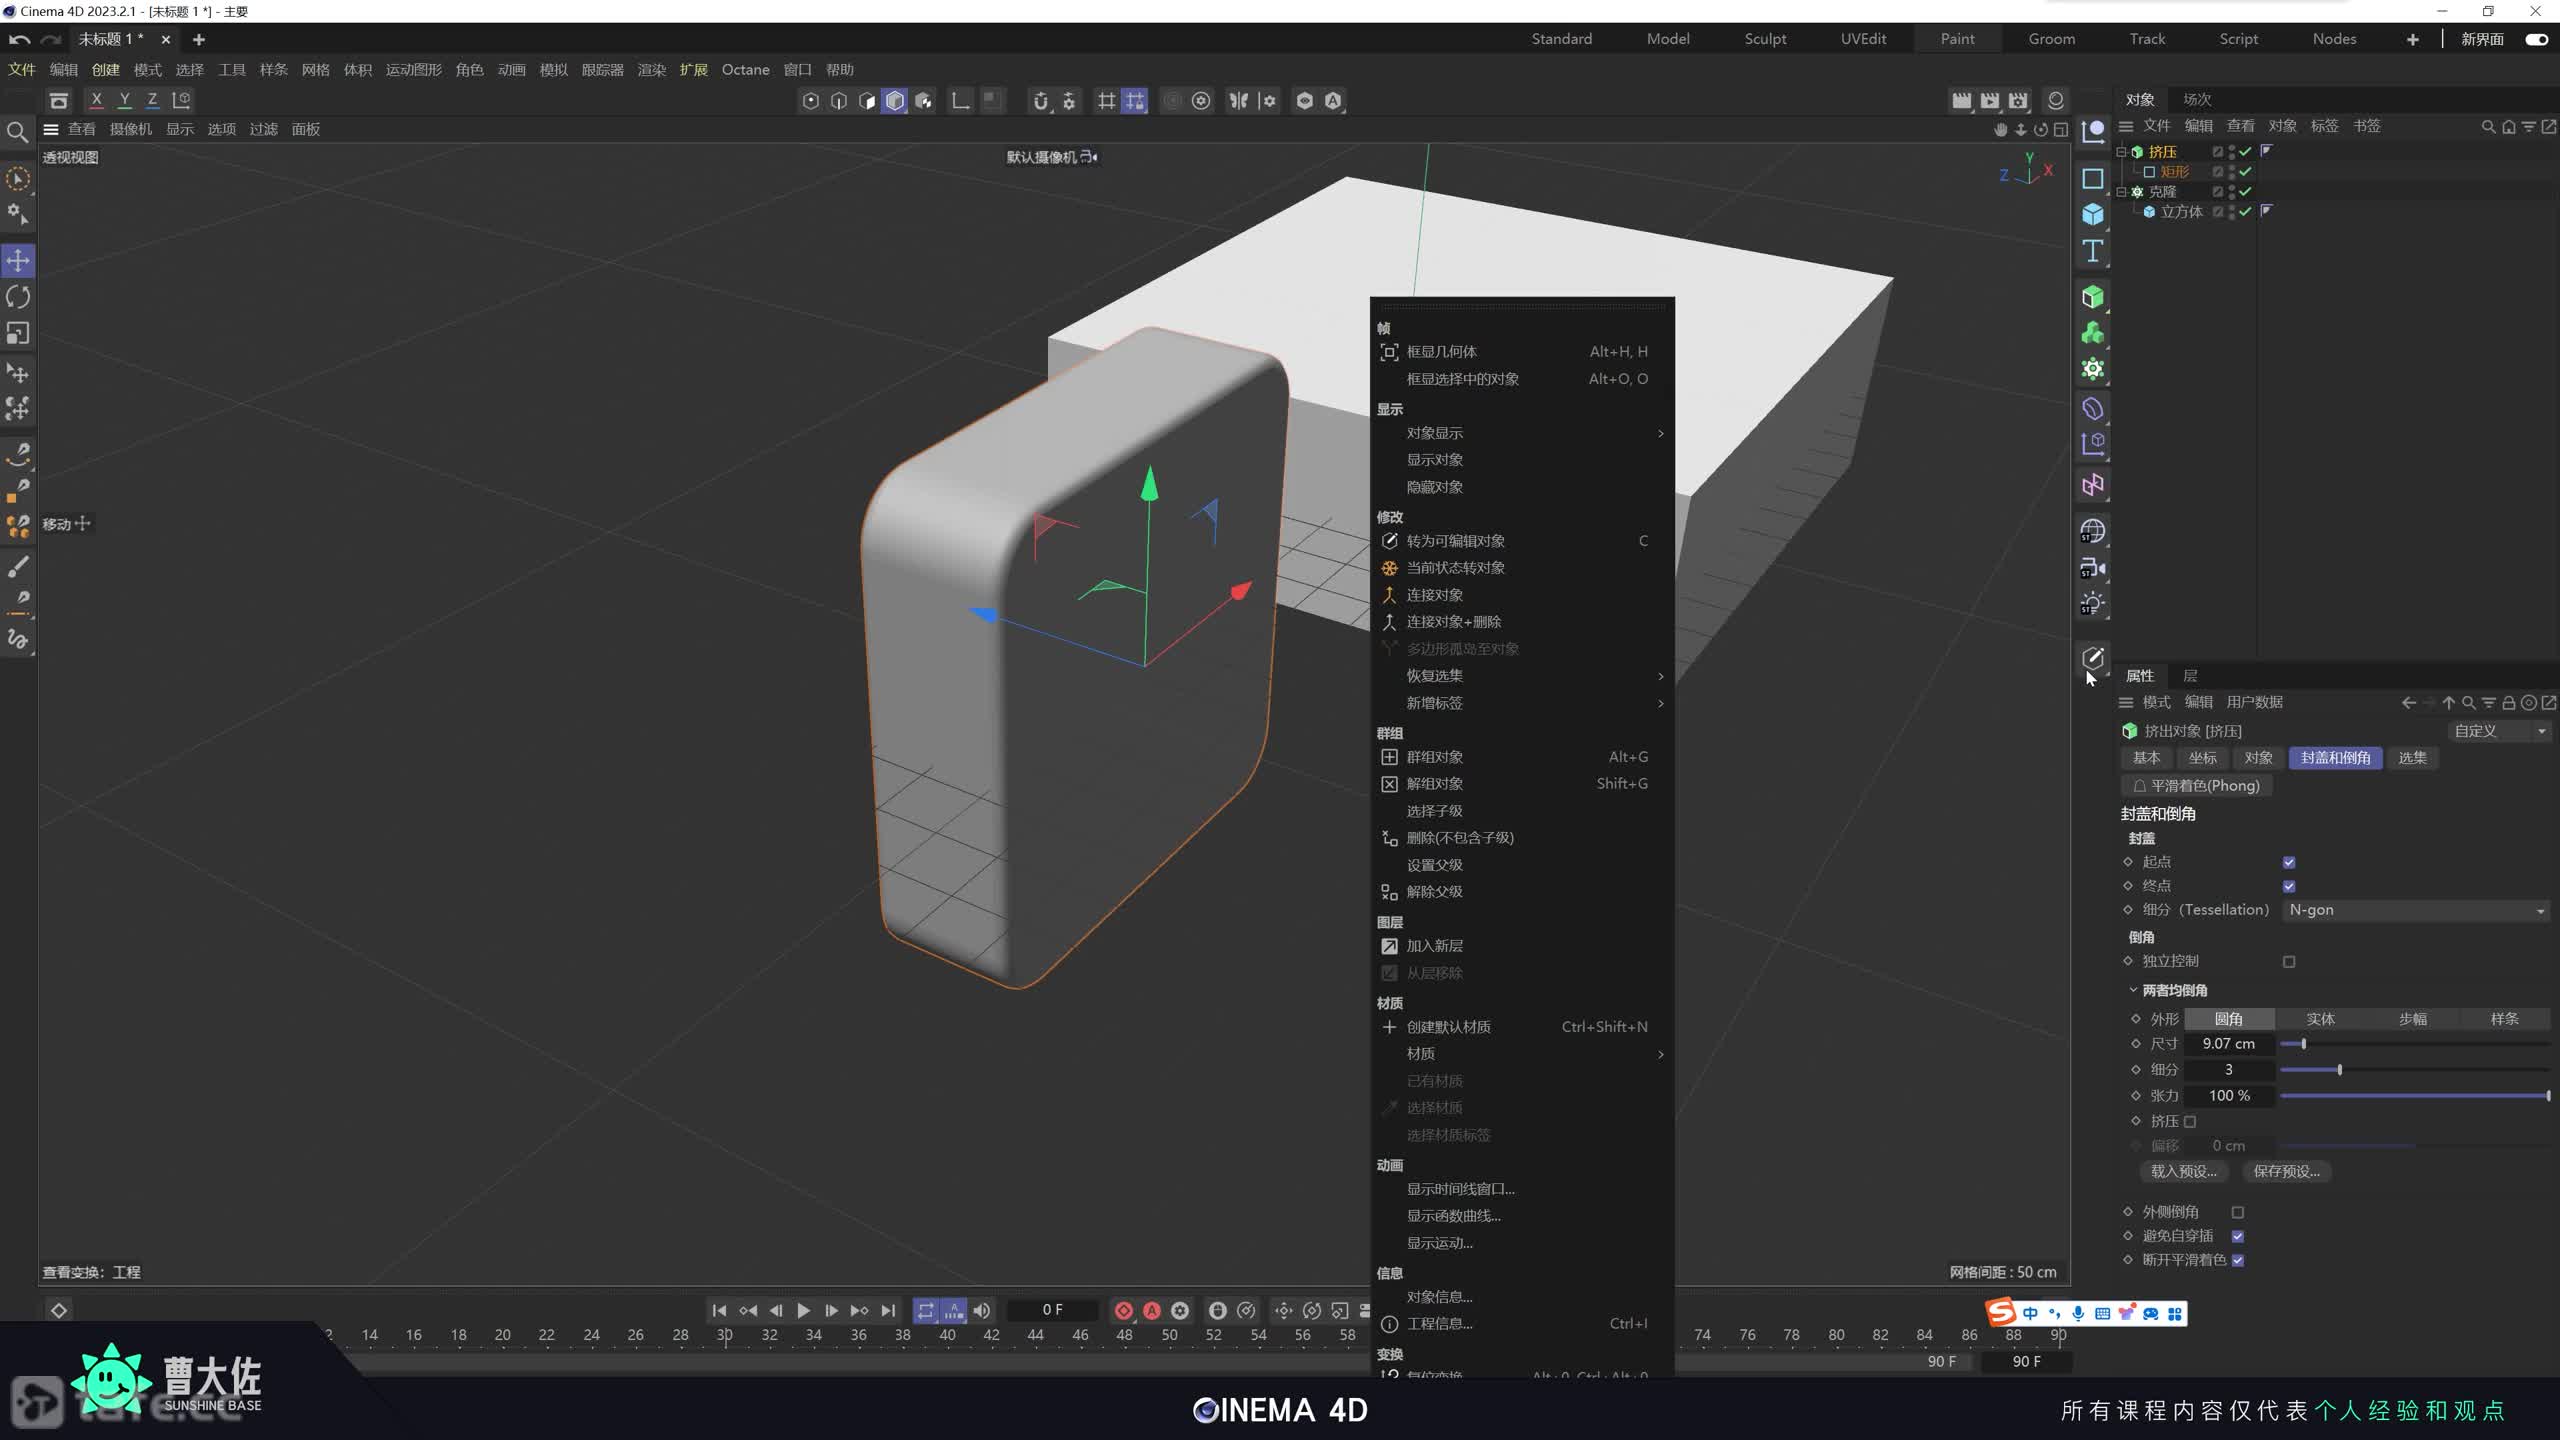The width and height of the screenshot is (2560, 1440).
Task: Enable the 外侧倒角 checkbox
Action: (x=2238, y=1213)
